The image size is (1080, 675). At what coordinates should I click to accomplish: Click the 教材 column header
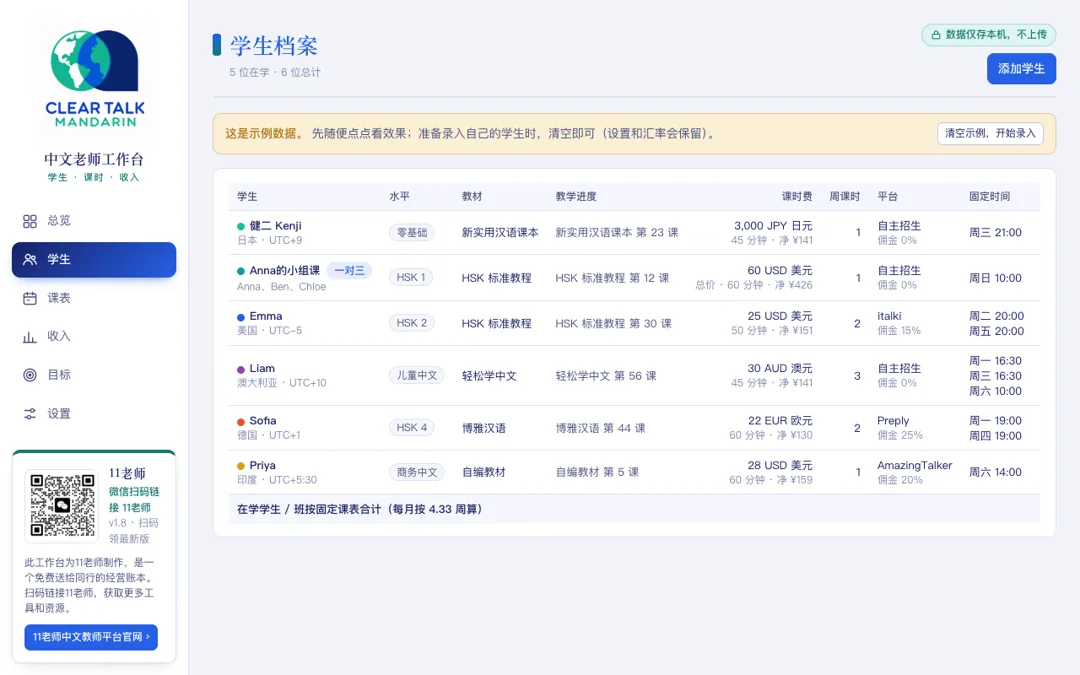pyautogui.click(x=472, y=197)
